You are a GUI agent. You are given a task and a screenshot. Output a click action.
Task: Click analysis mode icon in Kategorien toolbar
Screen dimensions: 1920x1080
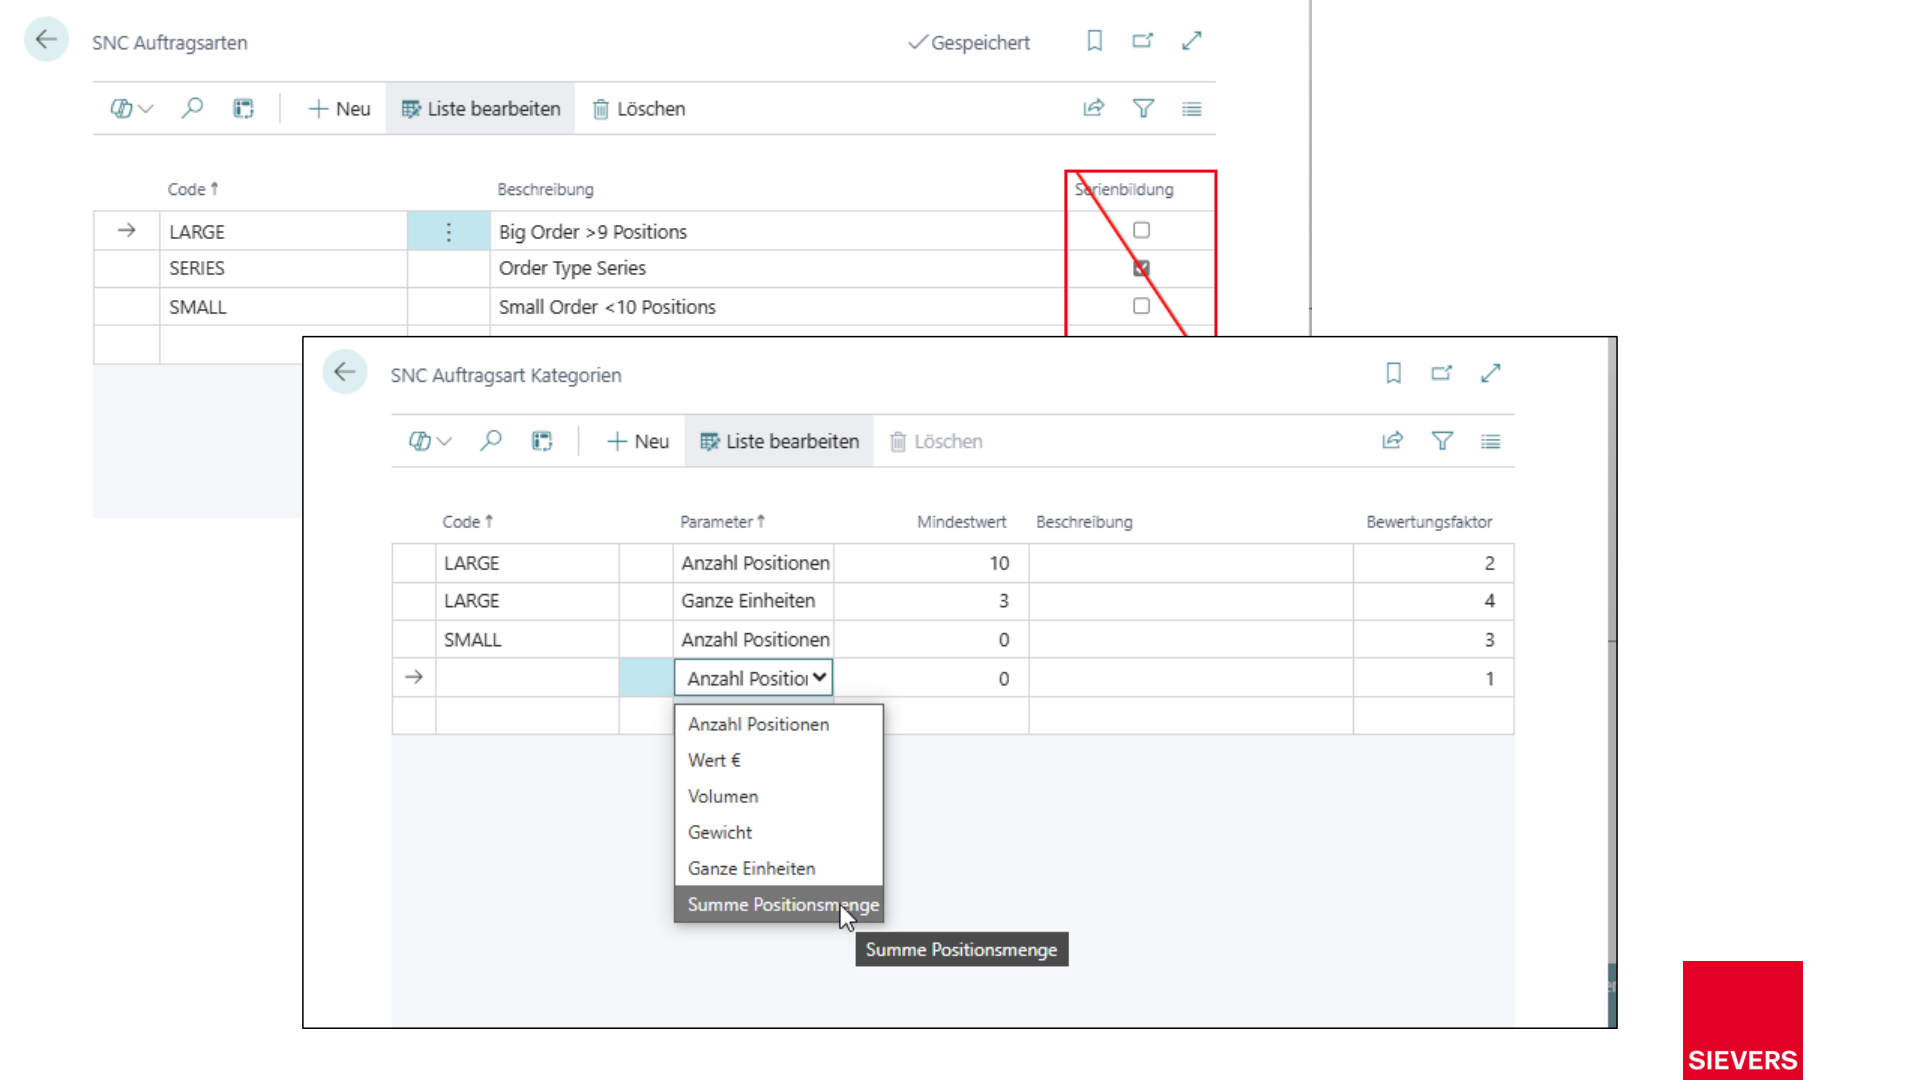[542, 441]
